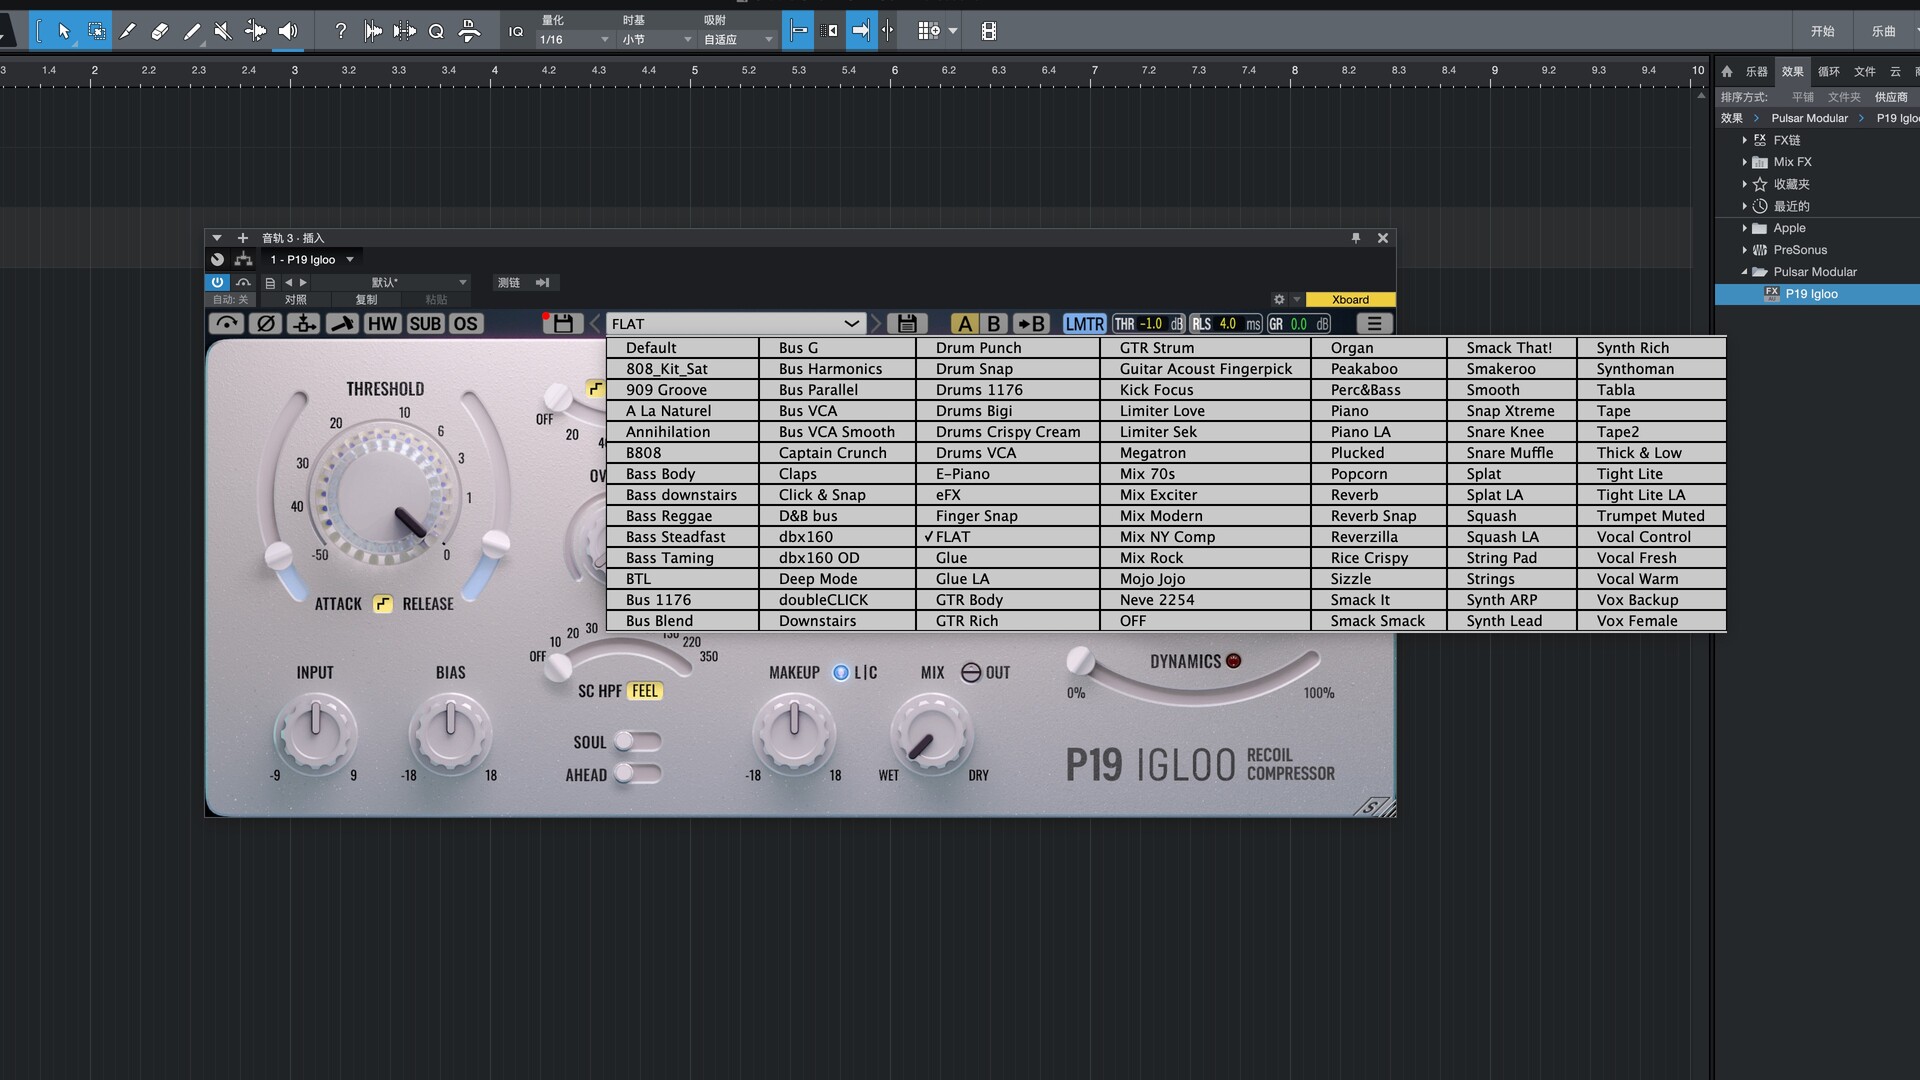Adjust the DYNAMICS slider handle
This screenshot has width=1920, height=1080.
tap(1079, 660)
